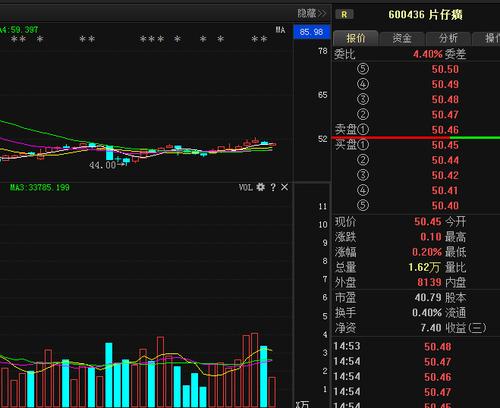Screen dimensions: 500x408
Task: Switch to the 分析 tab
Action: (x=448, y=39)
